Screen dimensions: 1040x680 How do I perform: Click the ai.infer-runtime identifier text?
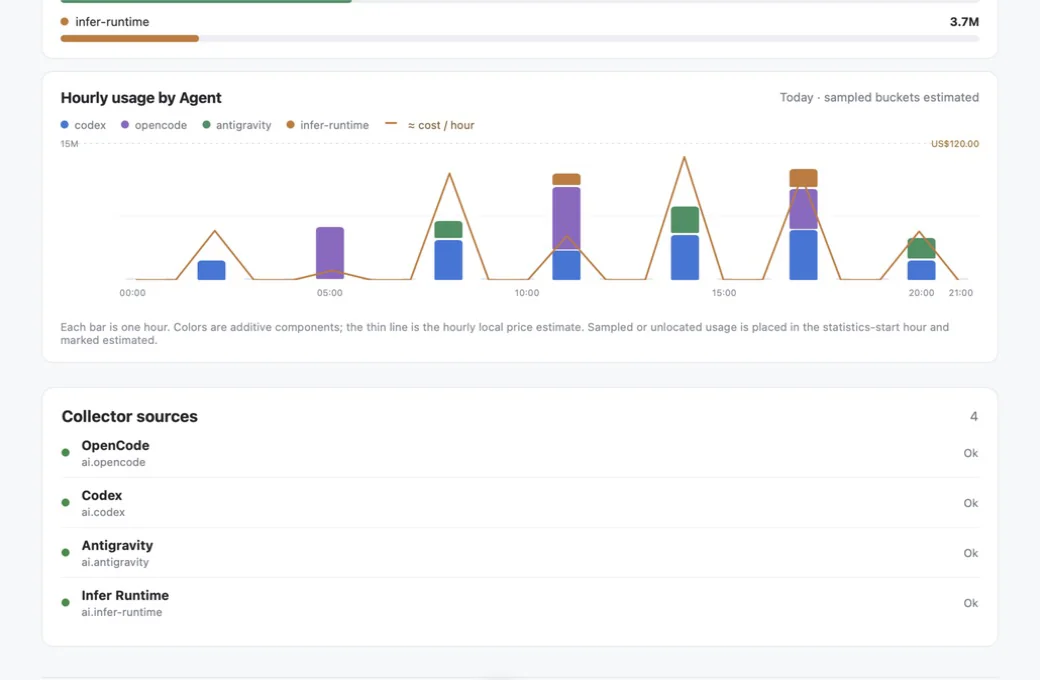coord(121,612)
